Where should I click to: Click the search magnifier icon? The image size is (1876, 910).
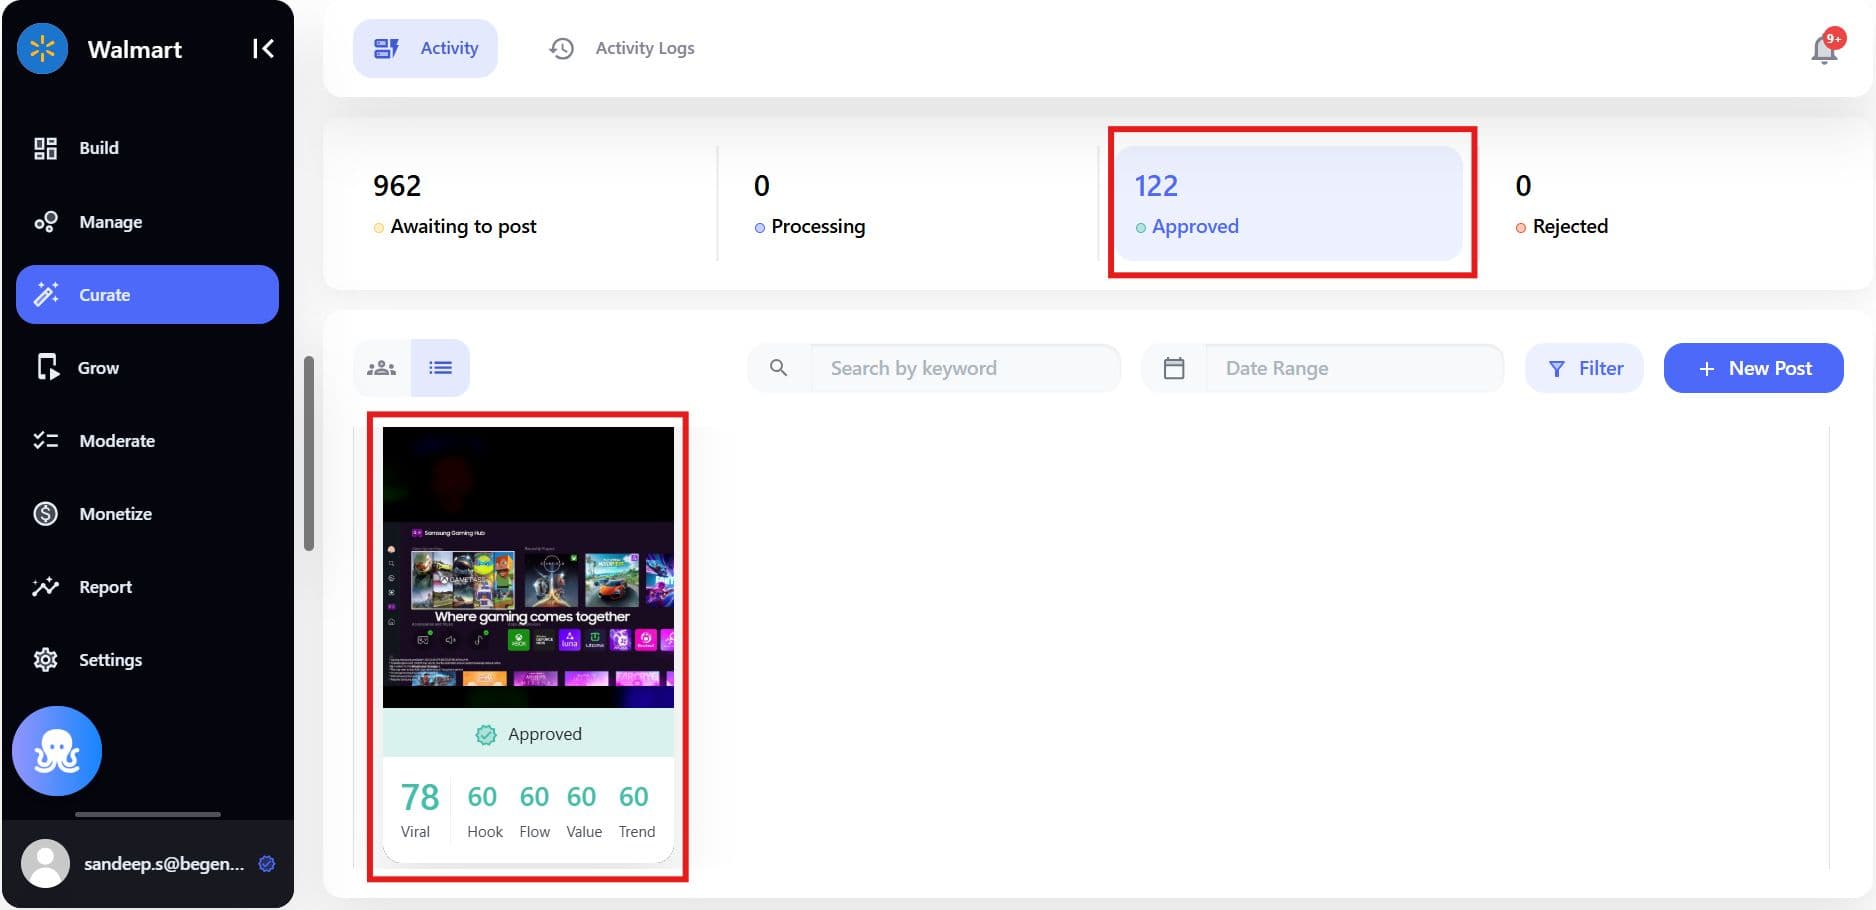point(778,368)
